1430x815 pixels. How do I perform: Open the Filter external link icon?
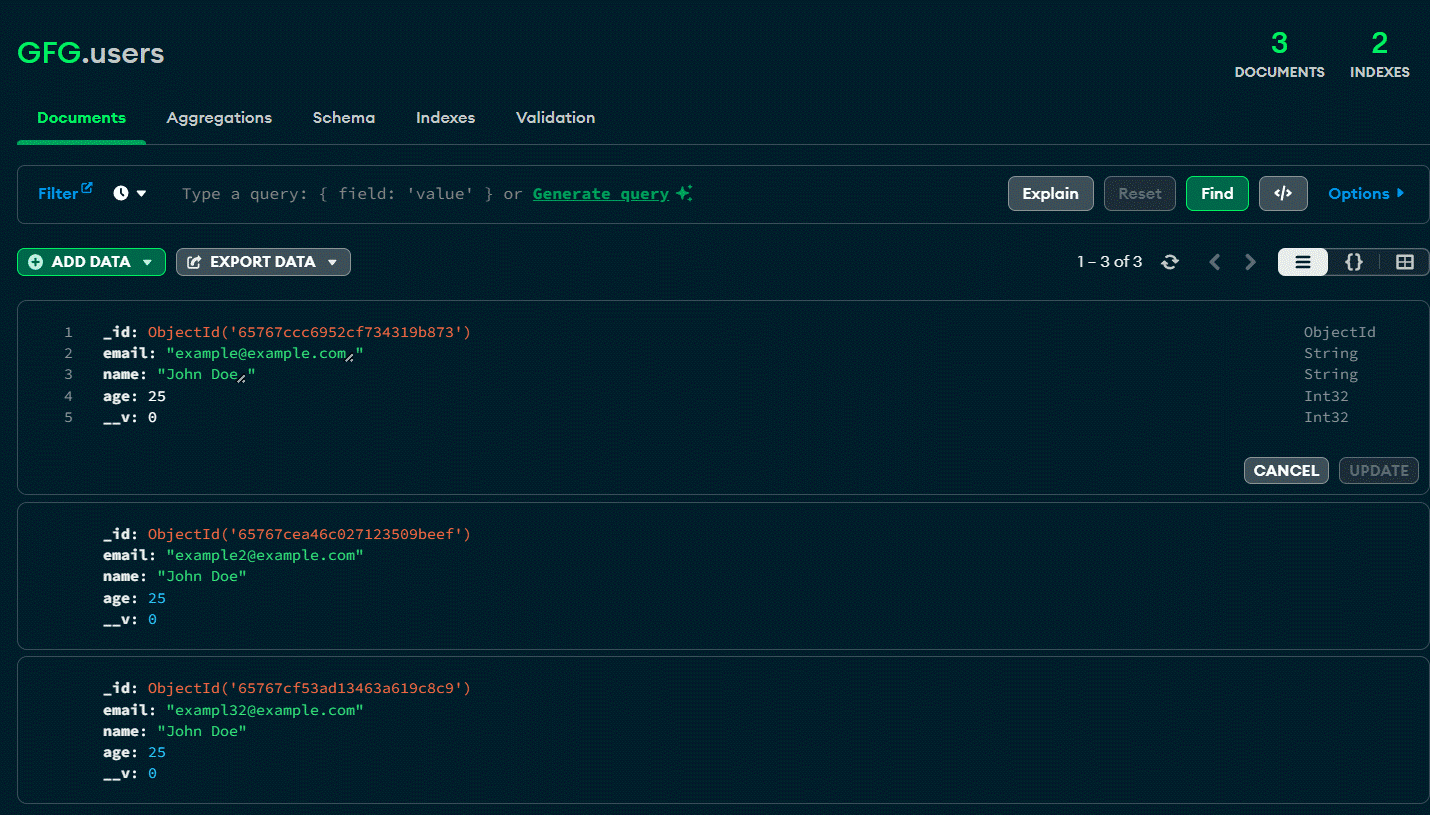pyautogui.click(x=87, y=188)
